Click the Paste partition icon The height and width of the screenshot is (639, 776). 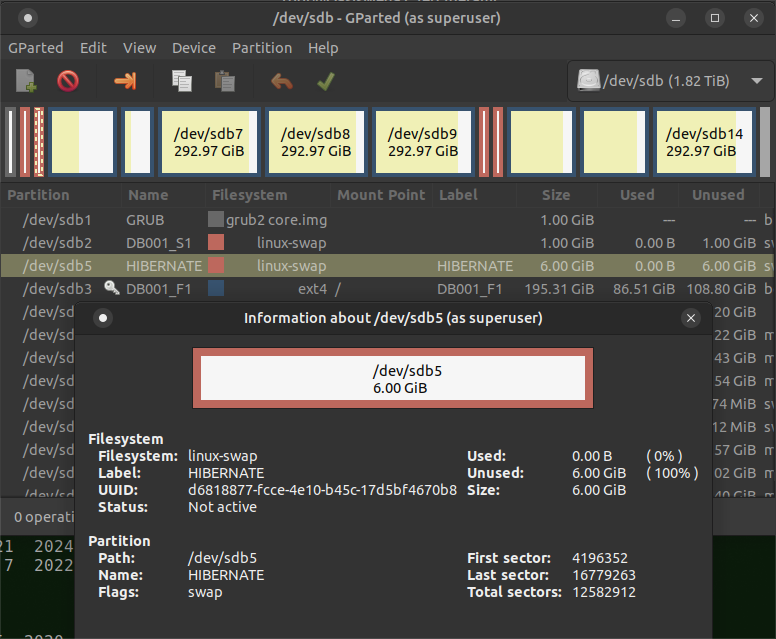225,81
